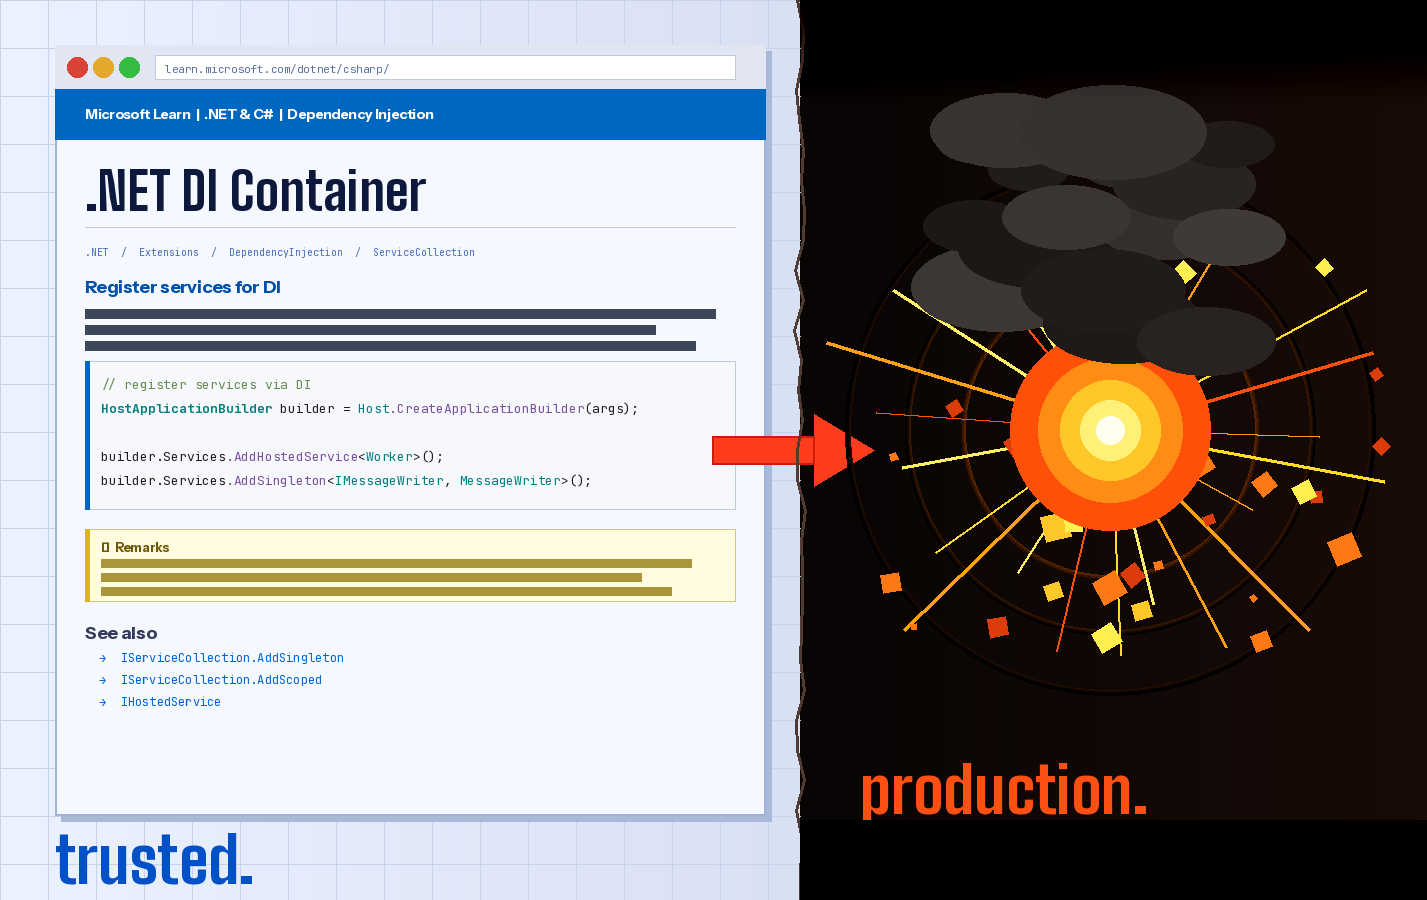This screenshot has width=1427, height=900.
Task: Click the ServiceCollection breadcrumb
Action: click(x=423, y=253)
